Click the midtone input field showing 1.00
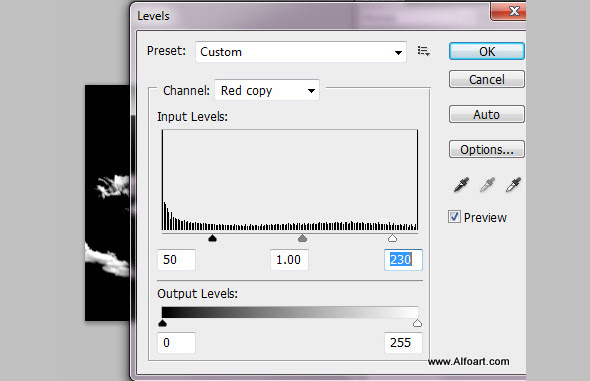Screen dimensions: 590x381 coord(289,260)
